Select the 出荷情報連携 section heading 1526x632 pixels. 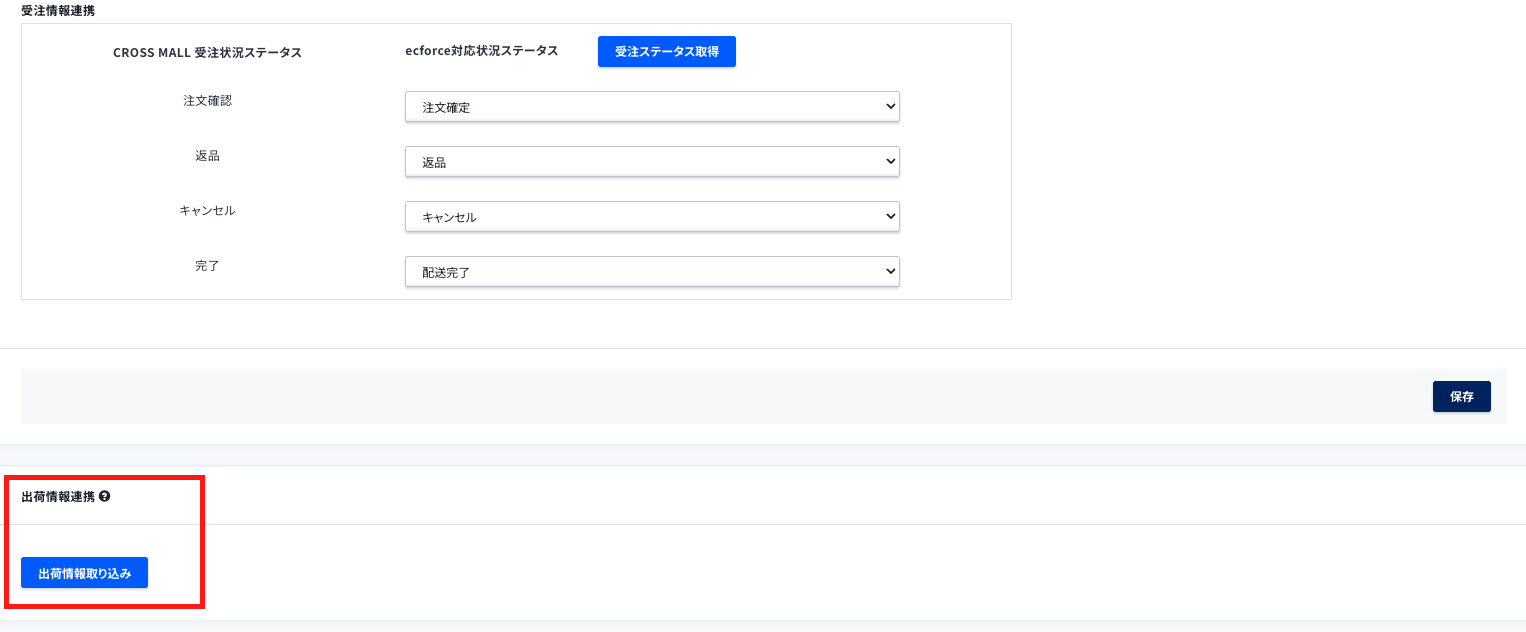60,496
